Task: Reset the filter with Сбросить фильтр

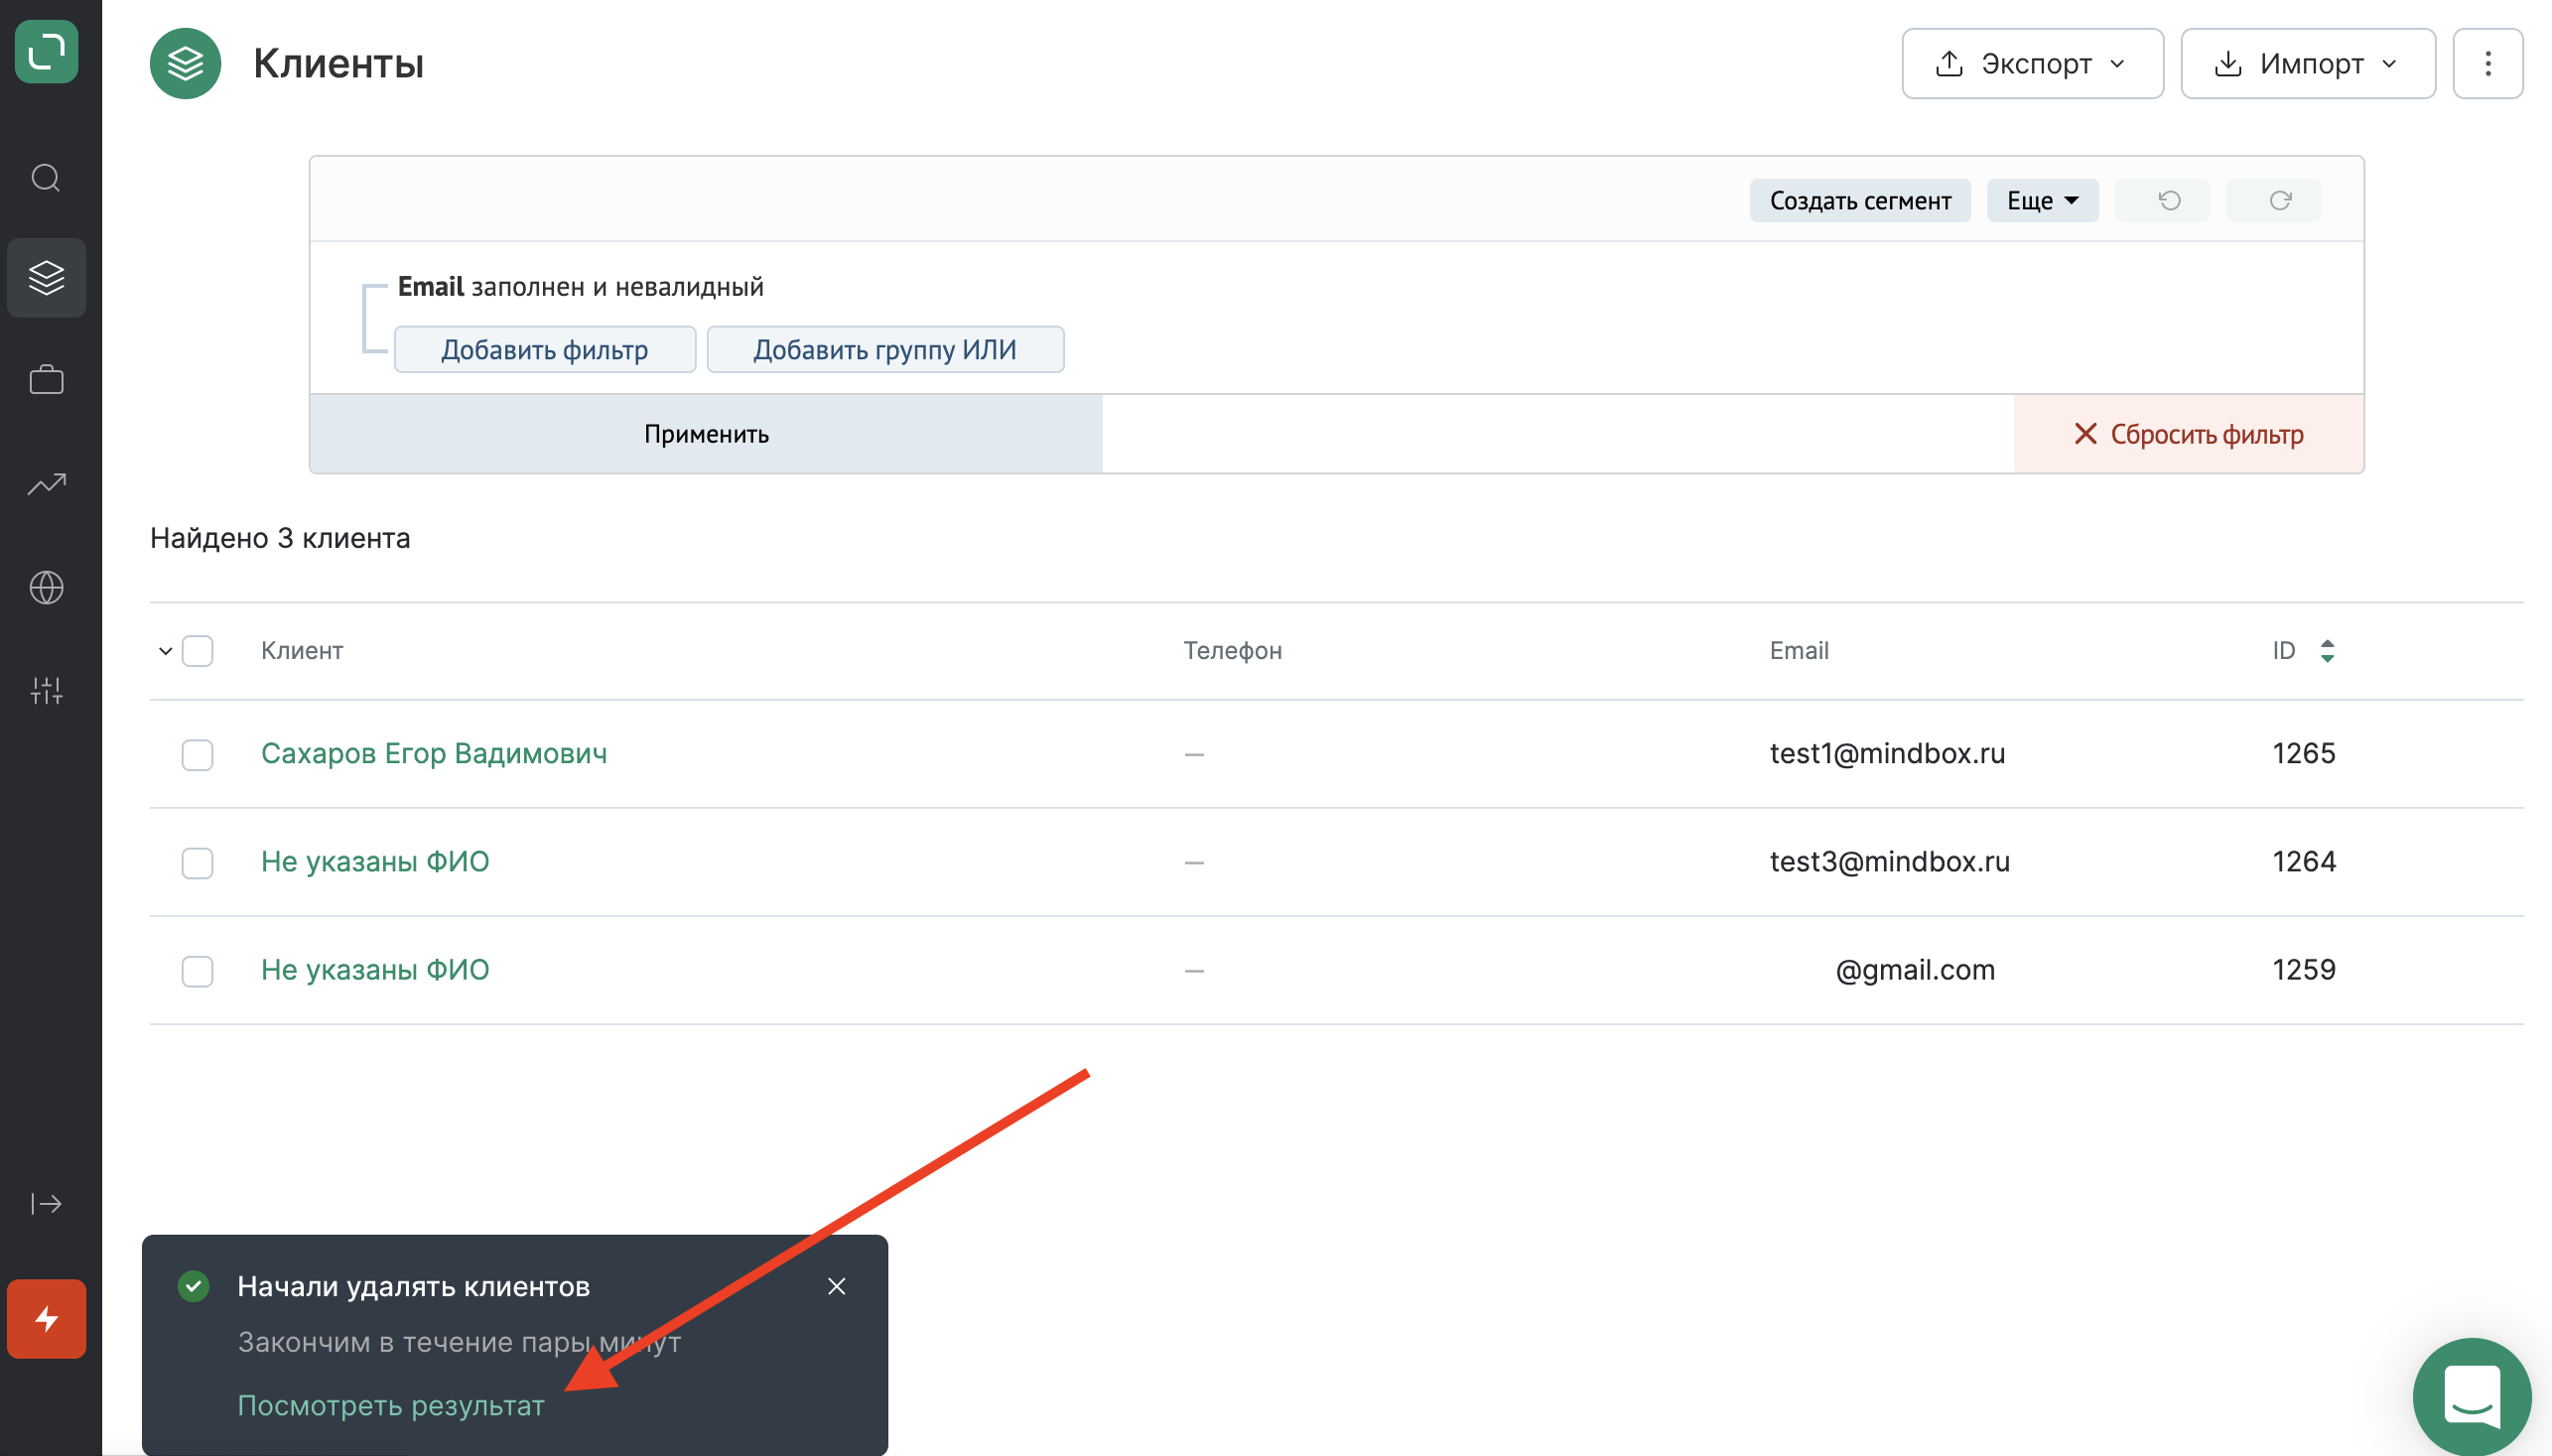Action: (x=2189, y=434)
